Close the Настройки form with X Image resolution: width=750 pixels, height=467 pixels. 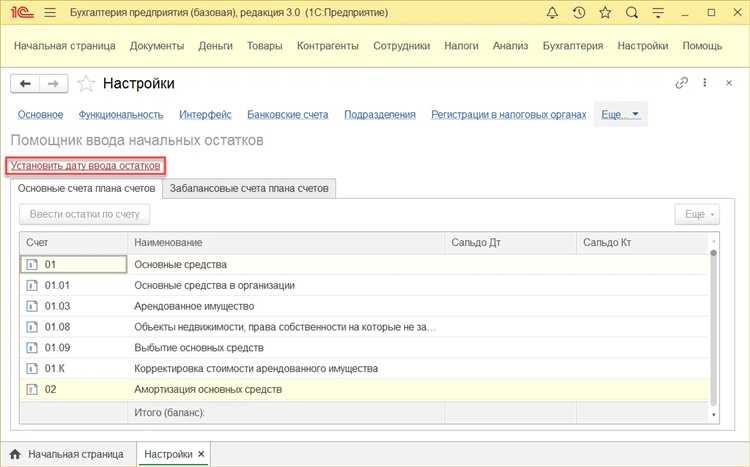tap(729, 83)
